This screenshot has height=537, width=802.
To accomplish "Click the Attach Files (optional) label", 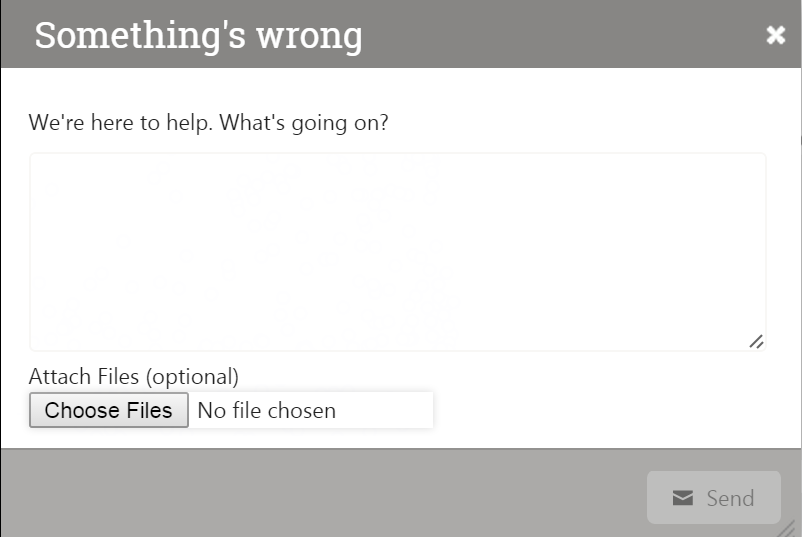I will point(133,376).
